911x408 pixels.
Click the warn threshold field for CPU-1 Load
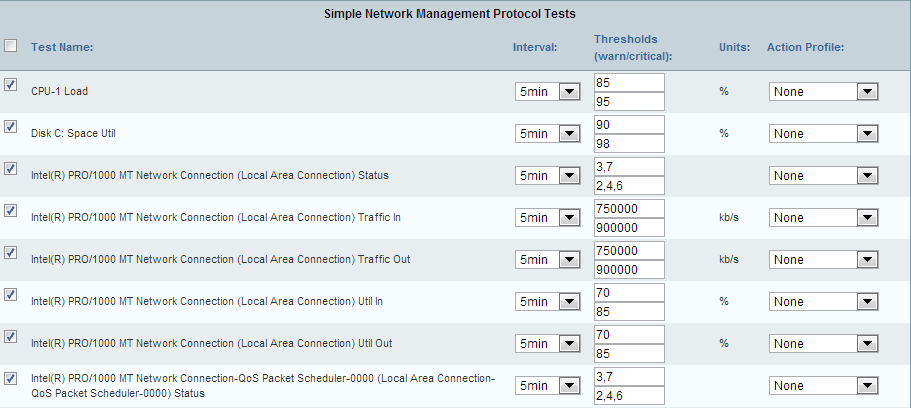(x=629, y=83)
